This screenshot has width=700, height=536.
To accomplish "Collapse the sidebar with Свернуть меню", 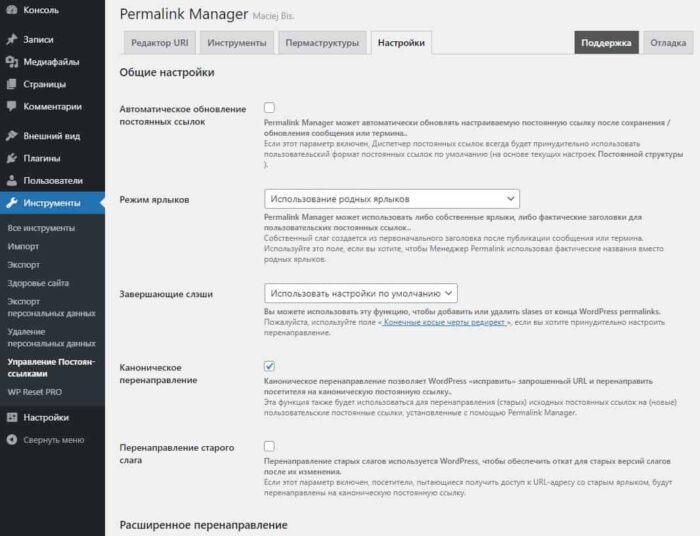I will (45, 439).
